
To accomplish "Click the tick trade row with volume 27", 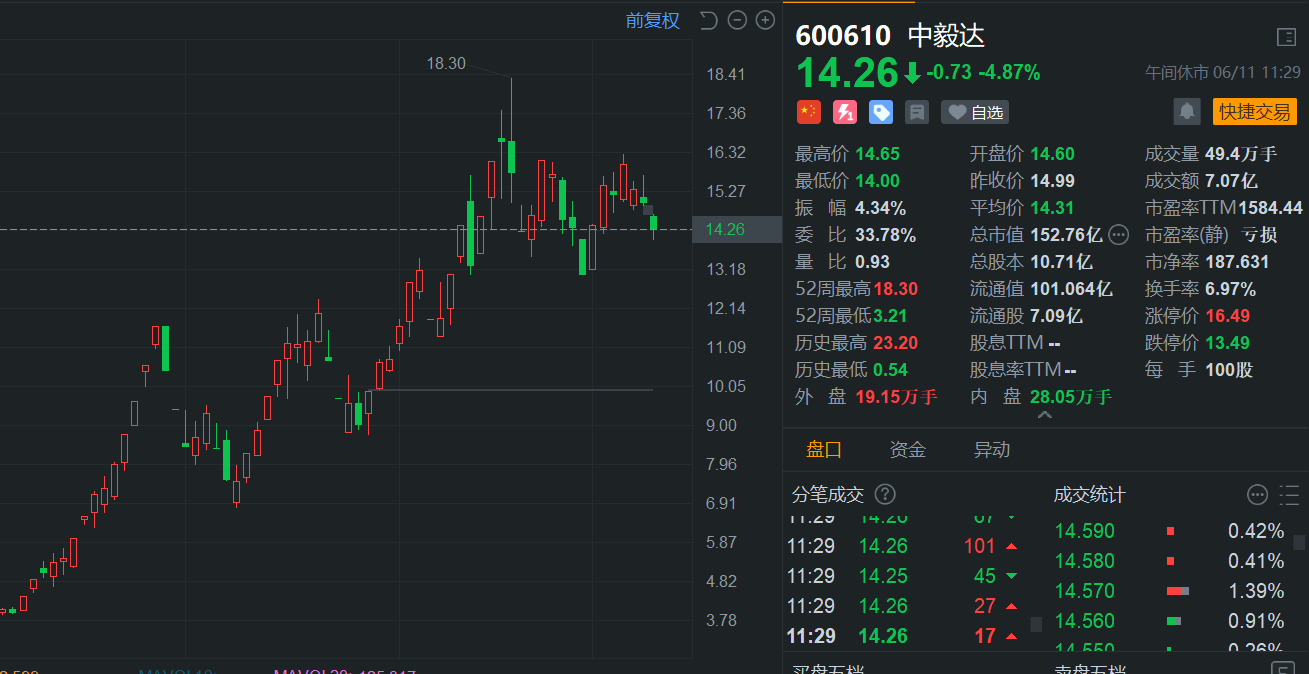I will click(905, 606).
